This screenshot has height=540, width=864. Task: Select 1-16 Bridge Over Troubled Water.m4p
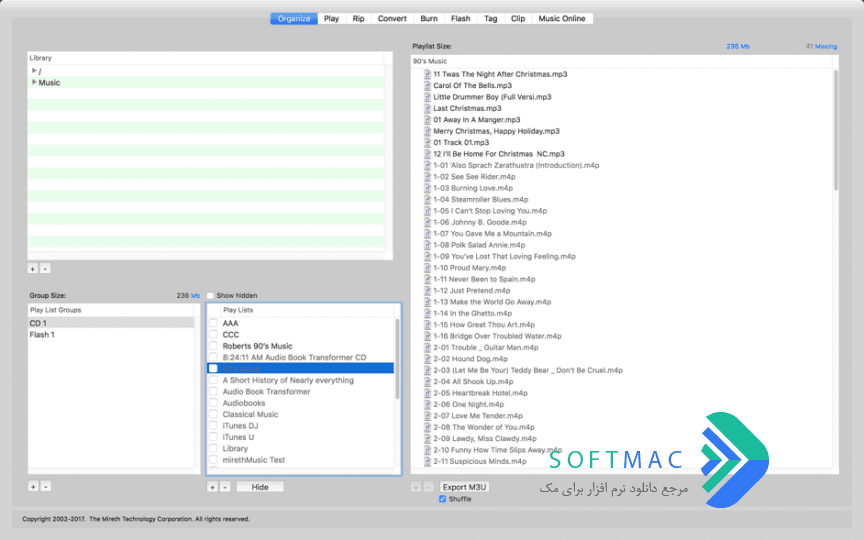click(x=497, y=336)
